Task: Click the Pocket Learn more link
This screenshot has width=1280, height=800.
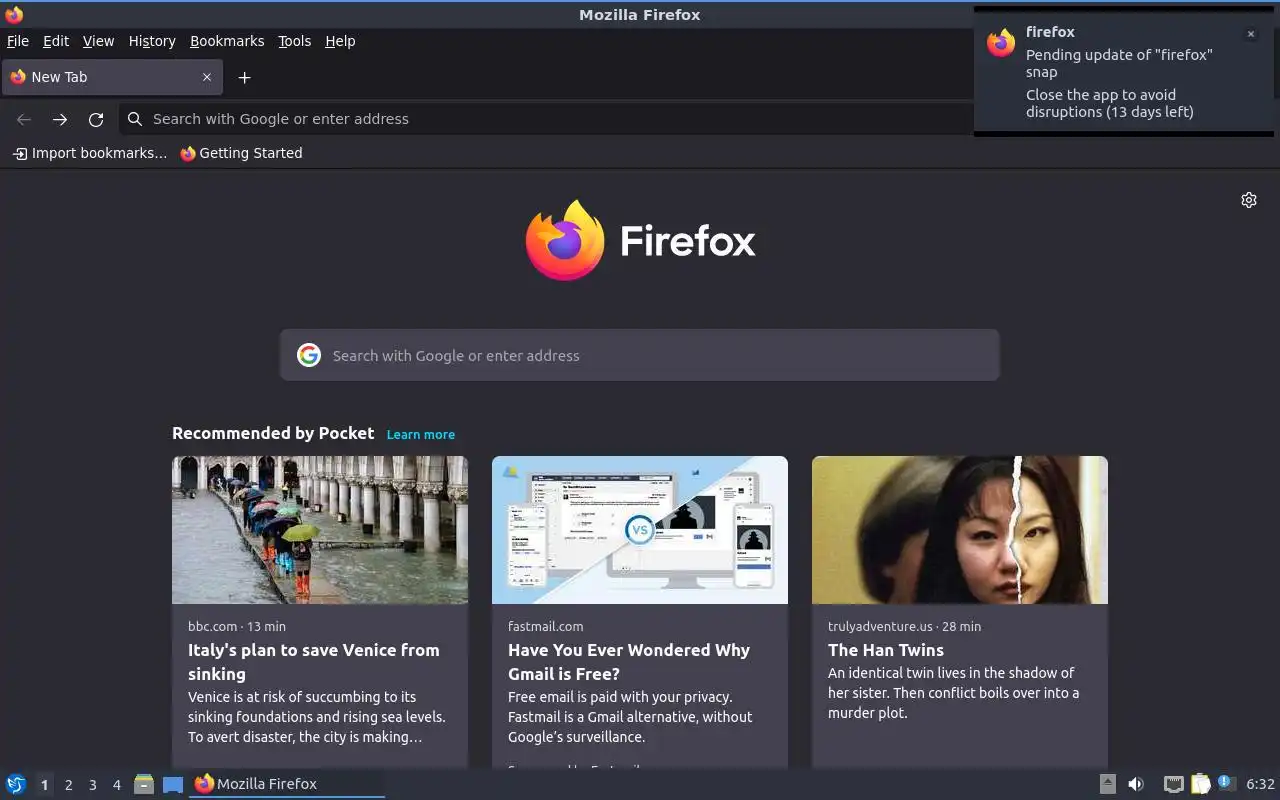Action: [421, 434]
